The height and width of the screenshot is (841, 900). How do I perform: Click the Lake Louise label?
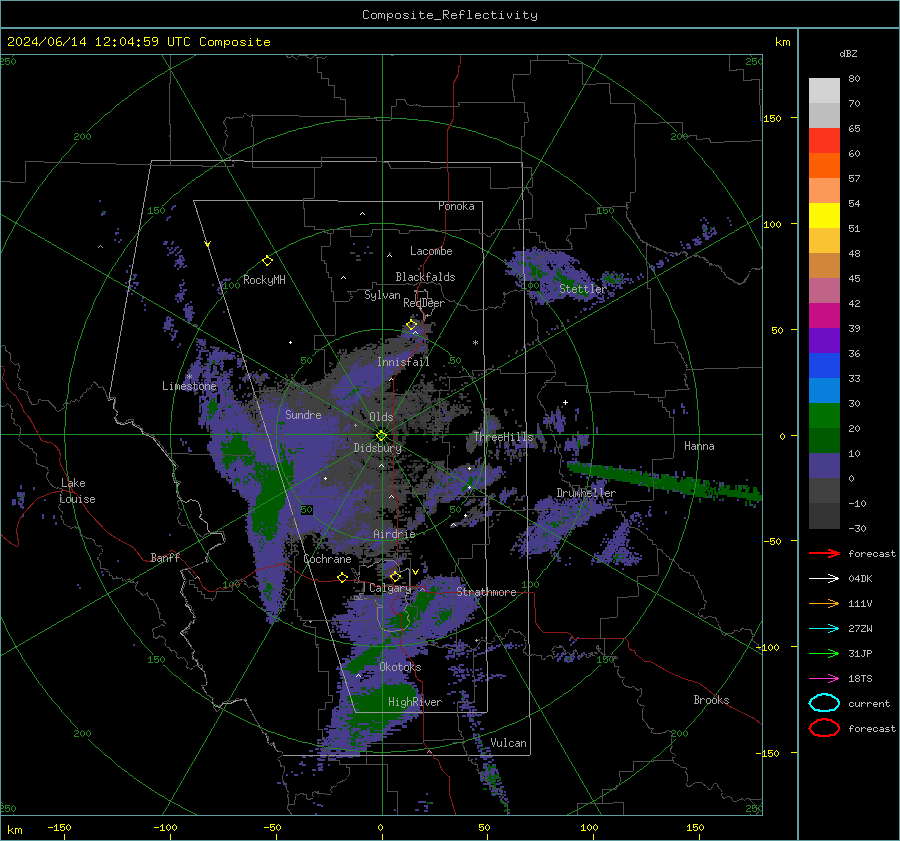click(x=77, y=491)
